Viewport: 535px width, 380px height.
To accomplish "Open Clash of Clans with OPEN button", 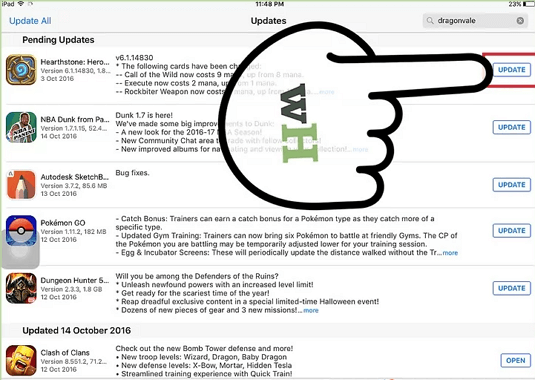I will pos(516,361).
